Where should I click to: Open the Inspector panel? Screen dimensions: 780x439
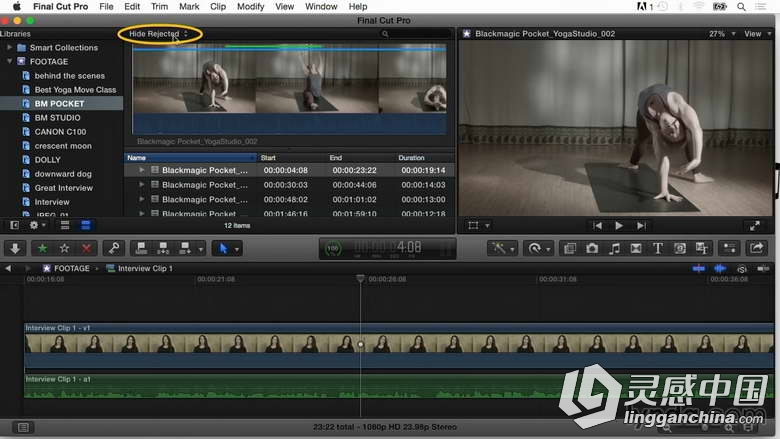coord(729,248)
